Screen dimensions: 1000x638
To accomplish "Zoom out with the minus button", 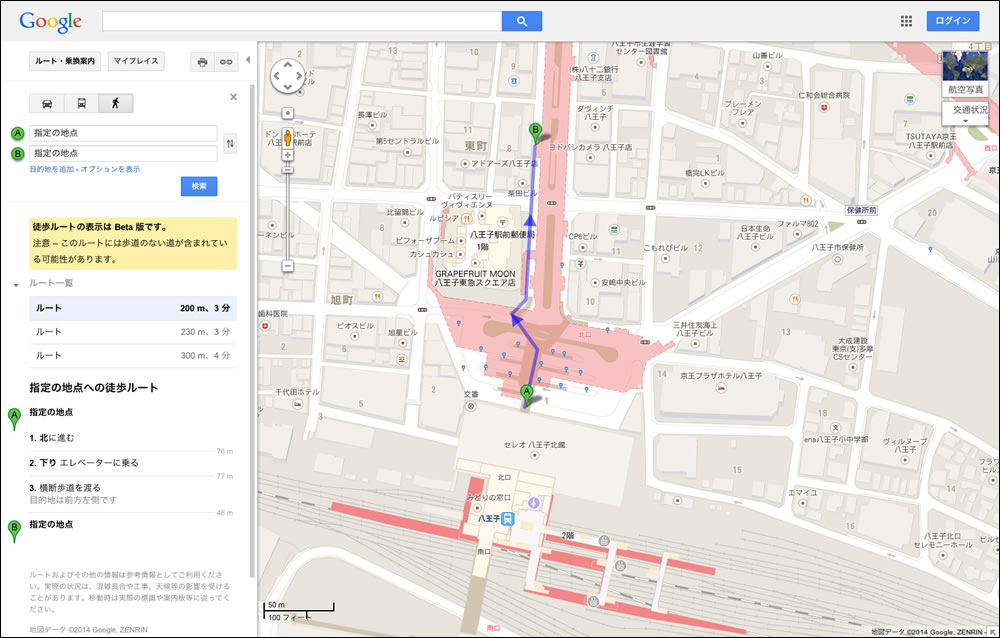I will pos(288,266).
